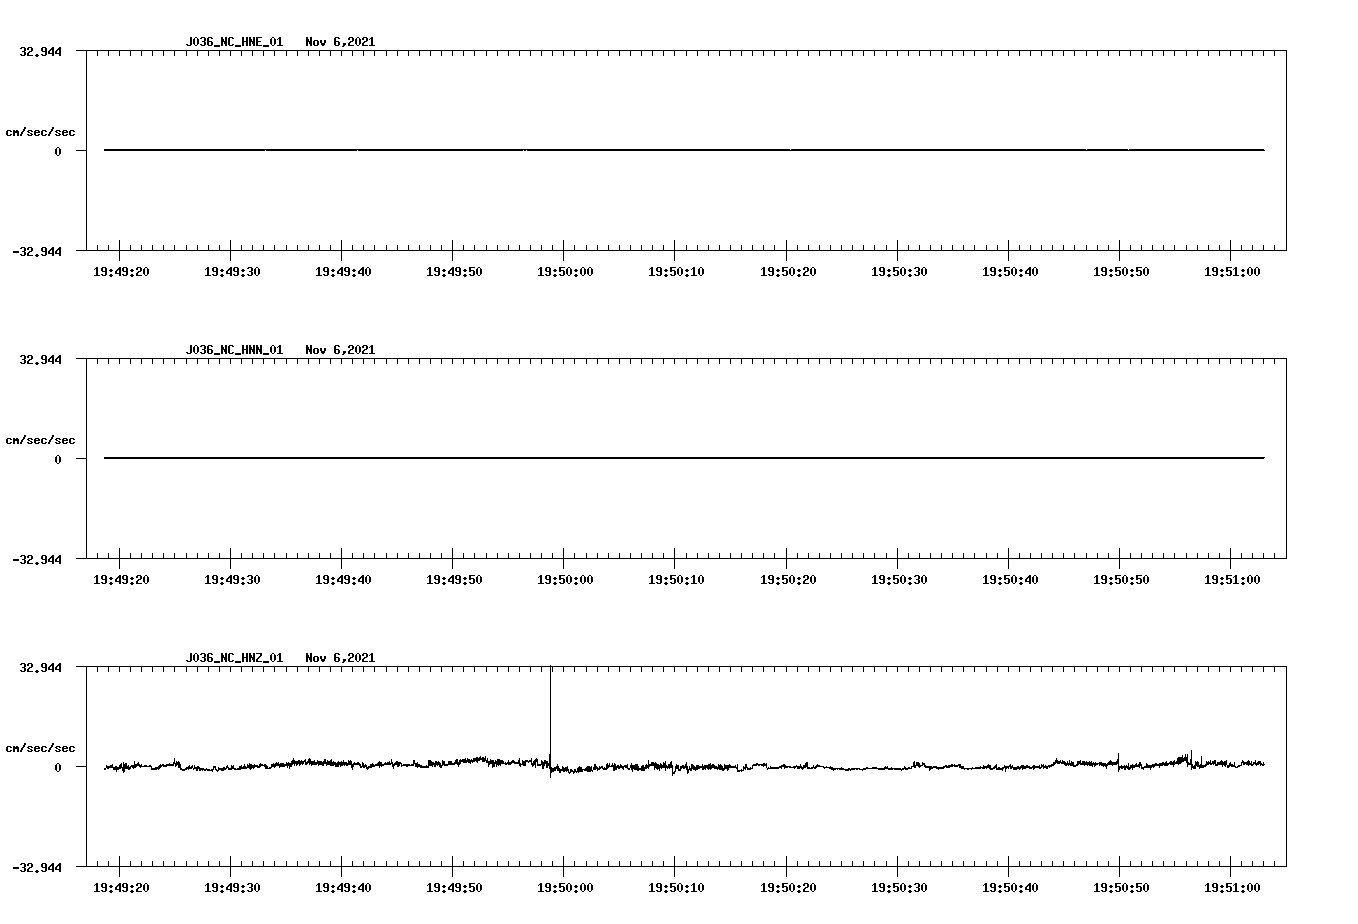
Task: Click the 19:50:20 time label under HNE plot
Action: click(788, 271)
